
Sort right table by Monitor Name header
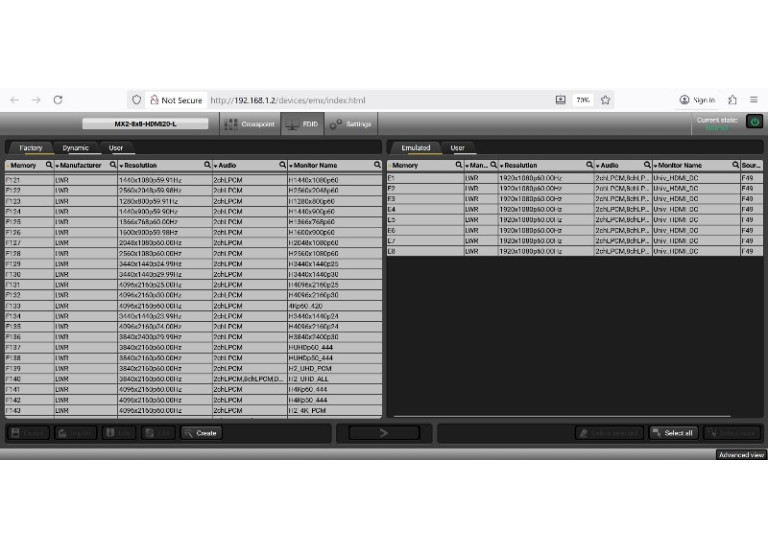(x=680, y=166)
